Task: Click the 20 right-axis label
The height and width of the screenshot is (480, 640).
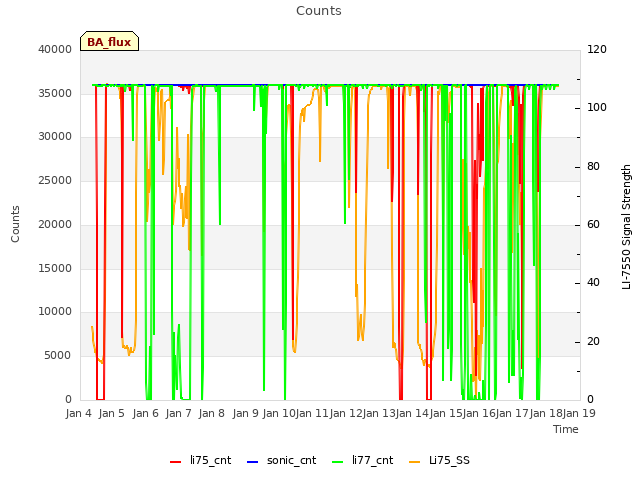Action: pyautogui.click(x=593, y=341)
